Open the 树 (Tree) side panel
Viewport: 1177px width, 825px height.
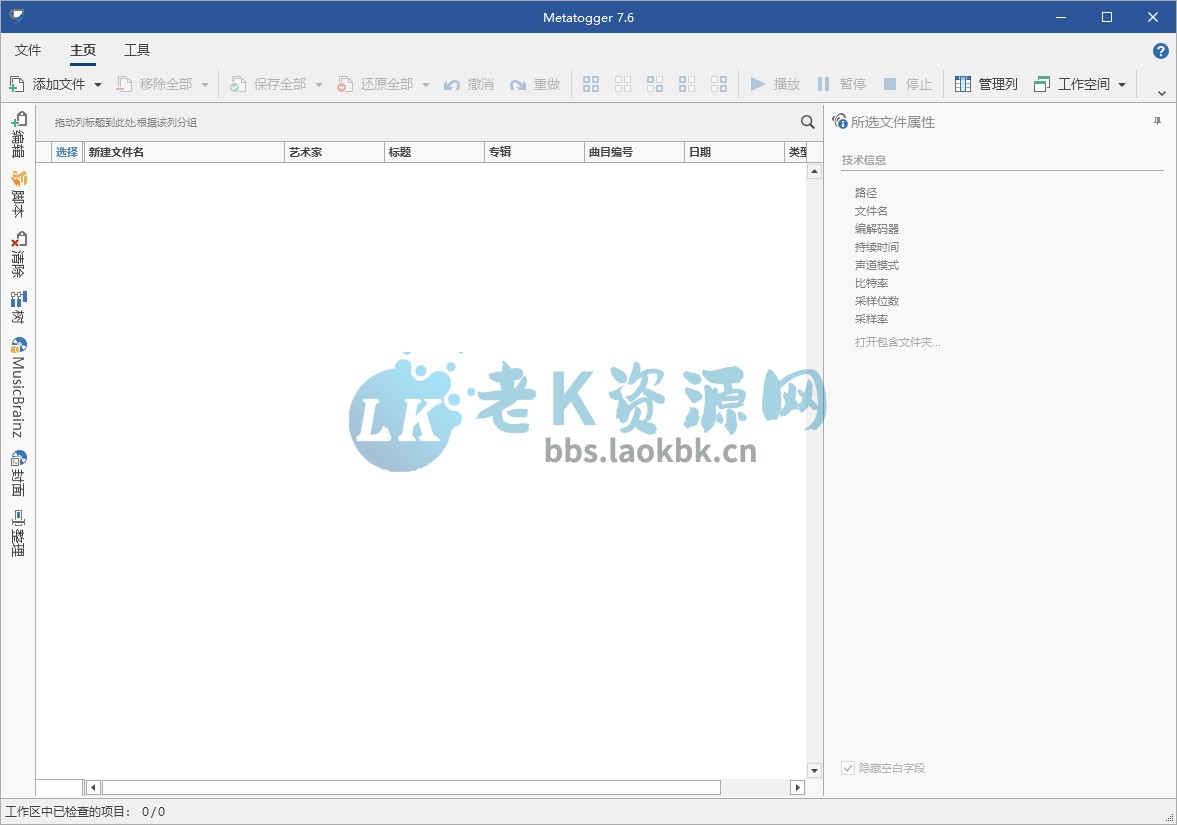(18, 307)
